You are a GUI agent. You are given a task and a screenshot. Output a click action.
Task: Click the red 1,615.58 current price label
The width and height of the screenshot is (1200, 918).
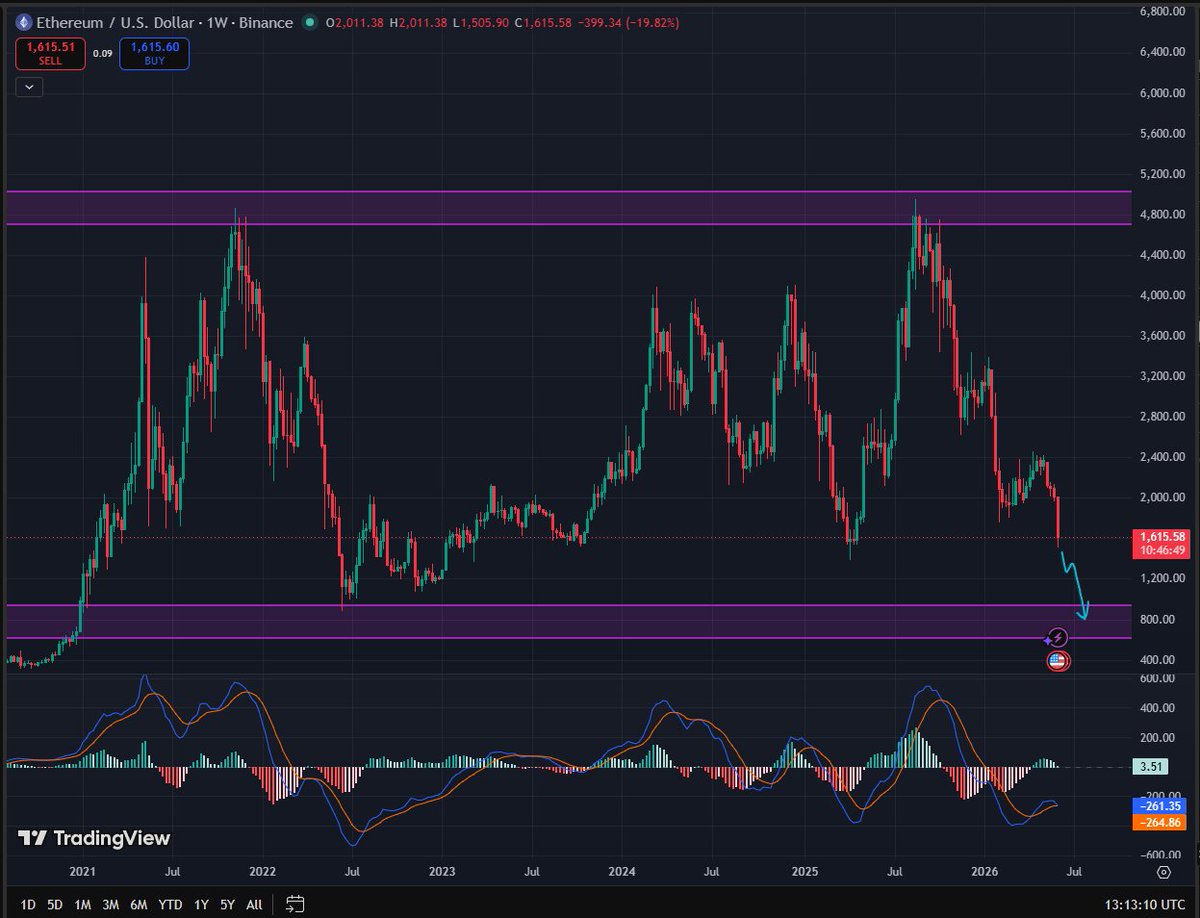[1159, 543]
